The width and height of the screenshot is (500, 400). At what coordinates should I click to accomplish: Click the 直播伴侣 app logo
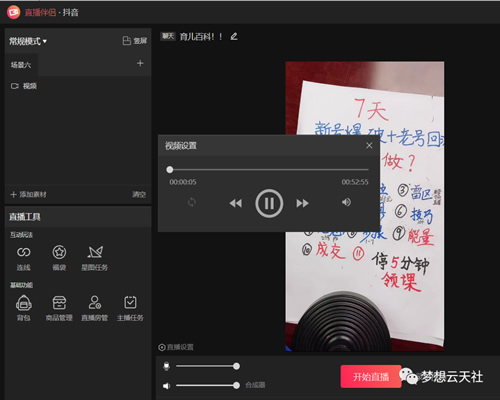[14, 13]
